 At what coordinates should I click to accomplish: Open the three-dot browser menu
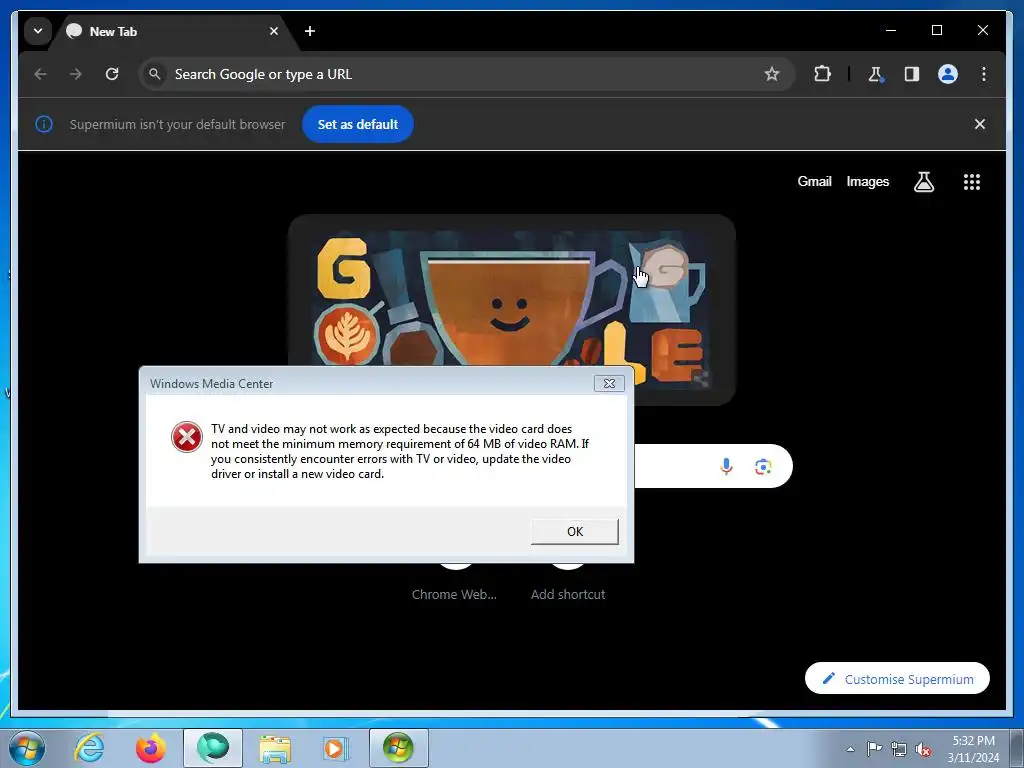[x=984, y=74]
